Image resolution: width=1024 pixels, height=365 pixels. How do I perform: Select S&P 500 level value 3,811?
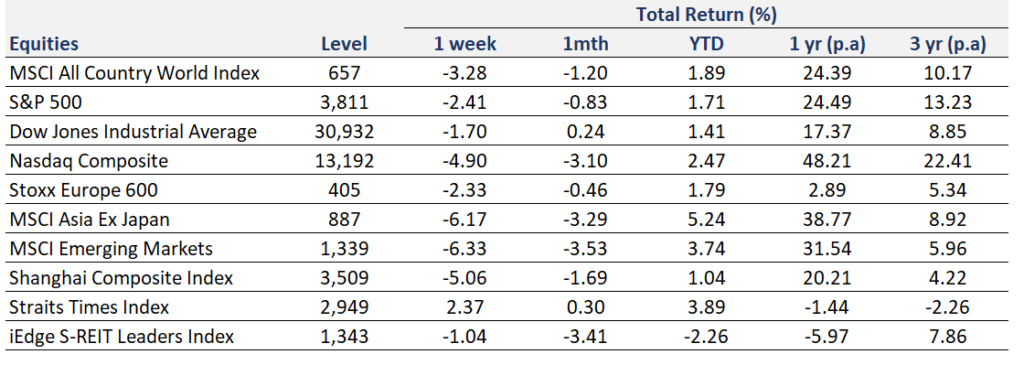(344, 103)
